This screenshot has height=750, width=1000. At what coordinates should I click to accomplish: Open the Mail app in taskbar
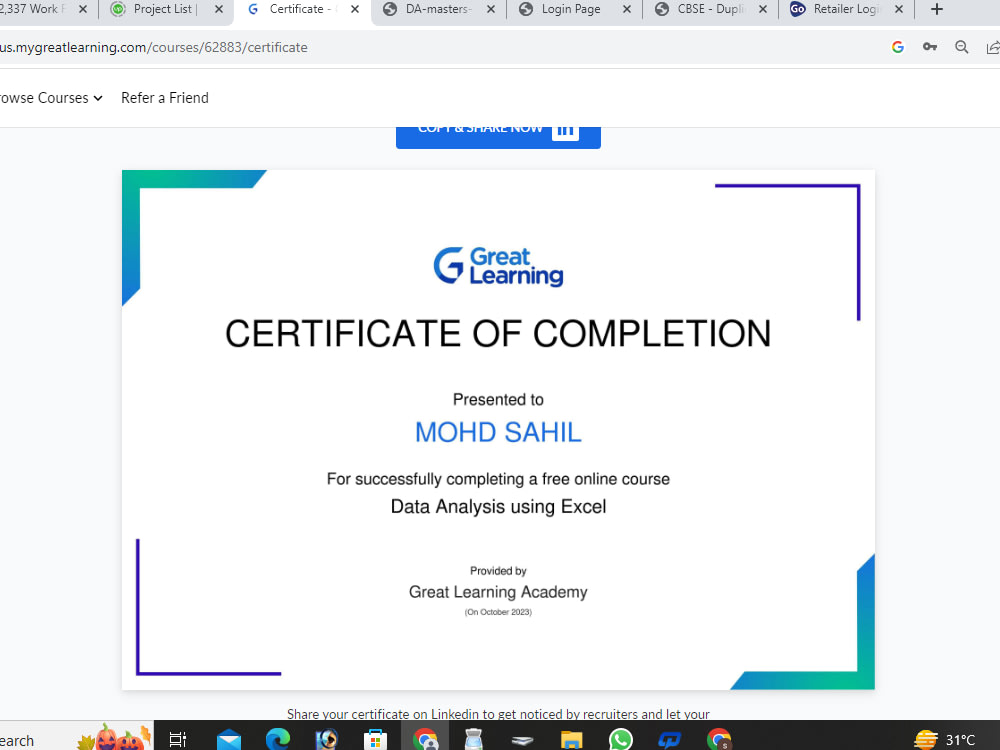(x=229, y=740)
